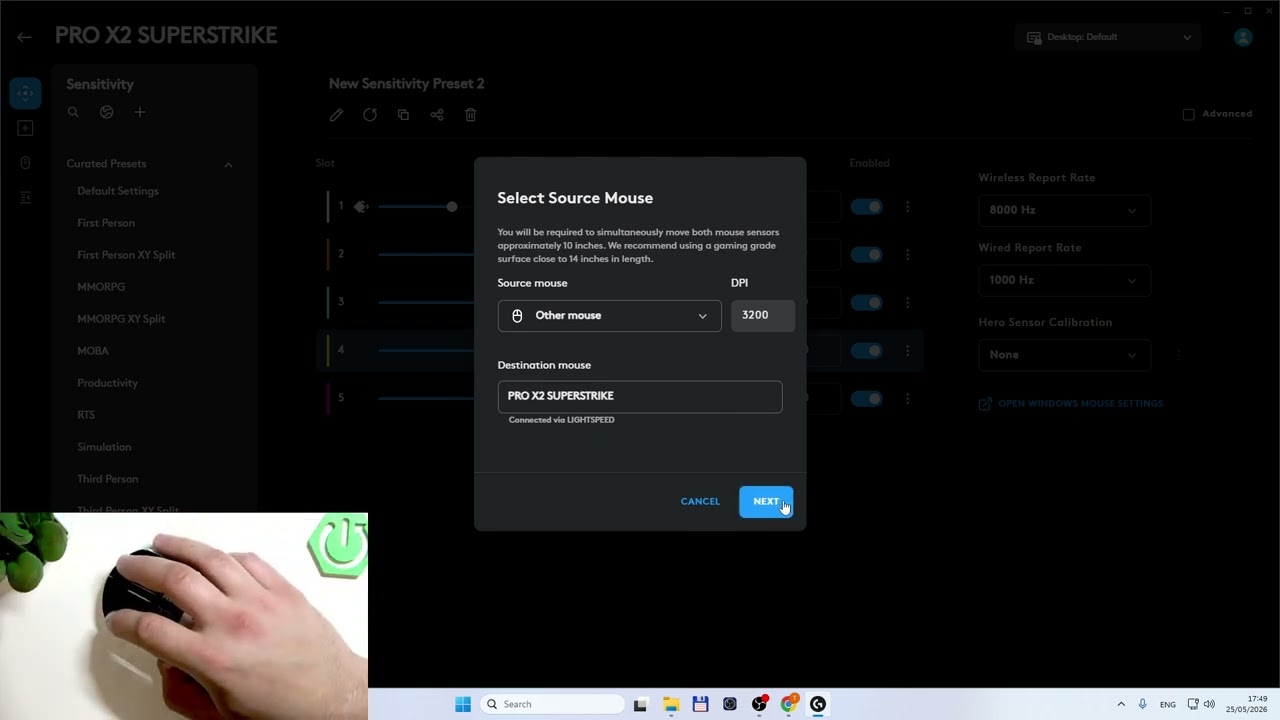Select the RTS preset

click(86, 415)
